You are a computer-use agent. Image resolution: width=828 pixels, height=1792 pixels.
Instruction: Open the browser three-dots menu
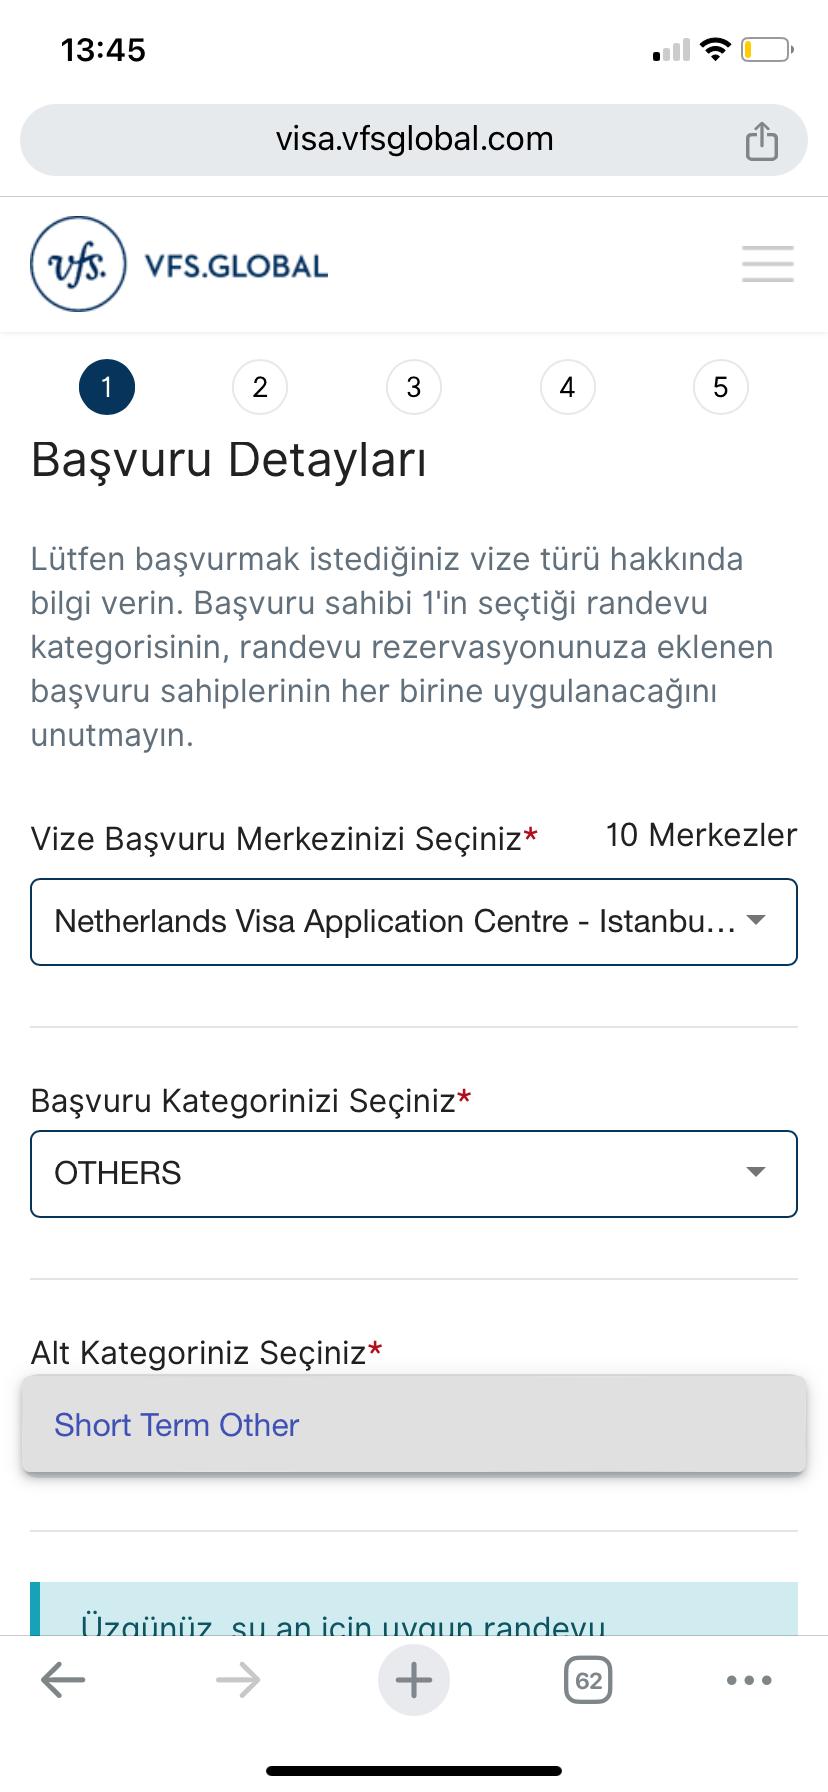[749, 1680]
